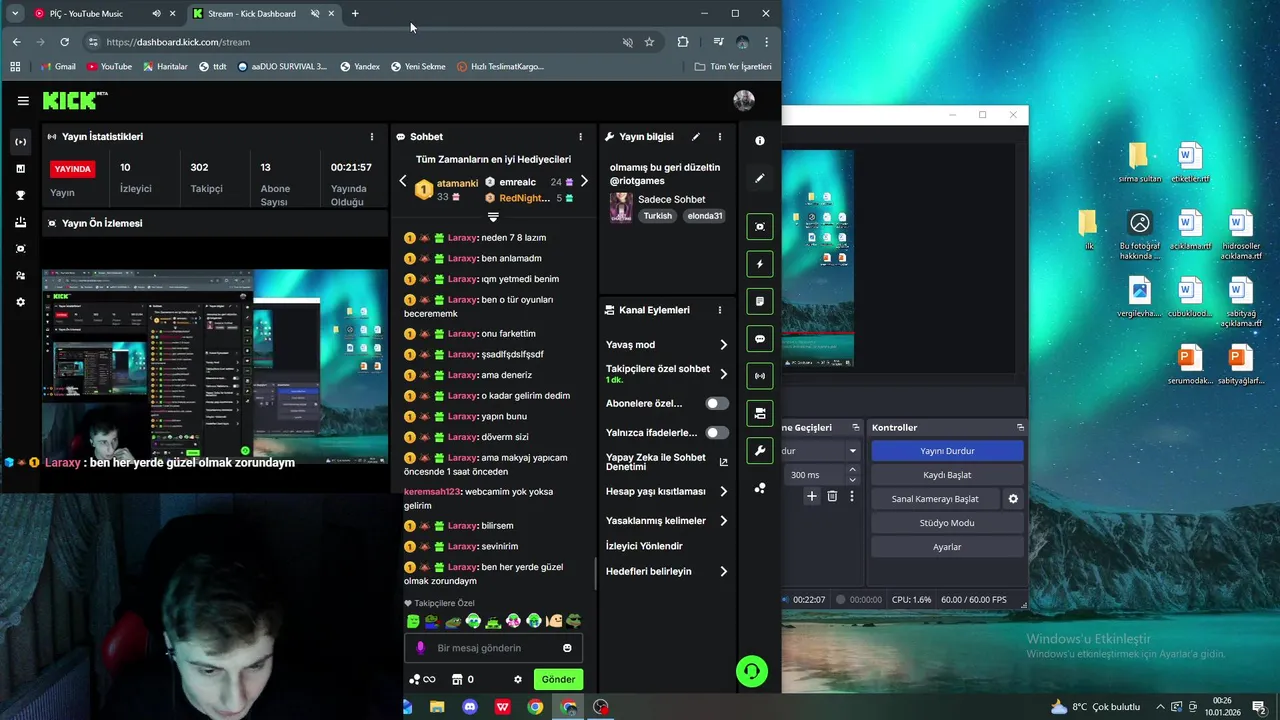Switch to the YouTube Music tab
This screenshot has height=720, width=1280.
point(86,14)
